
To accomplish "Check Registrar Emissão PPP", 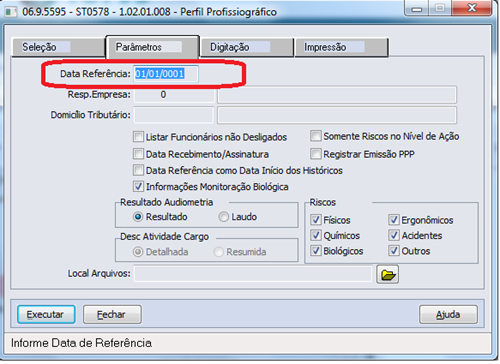I will 316,154.
